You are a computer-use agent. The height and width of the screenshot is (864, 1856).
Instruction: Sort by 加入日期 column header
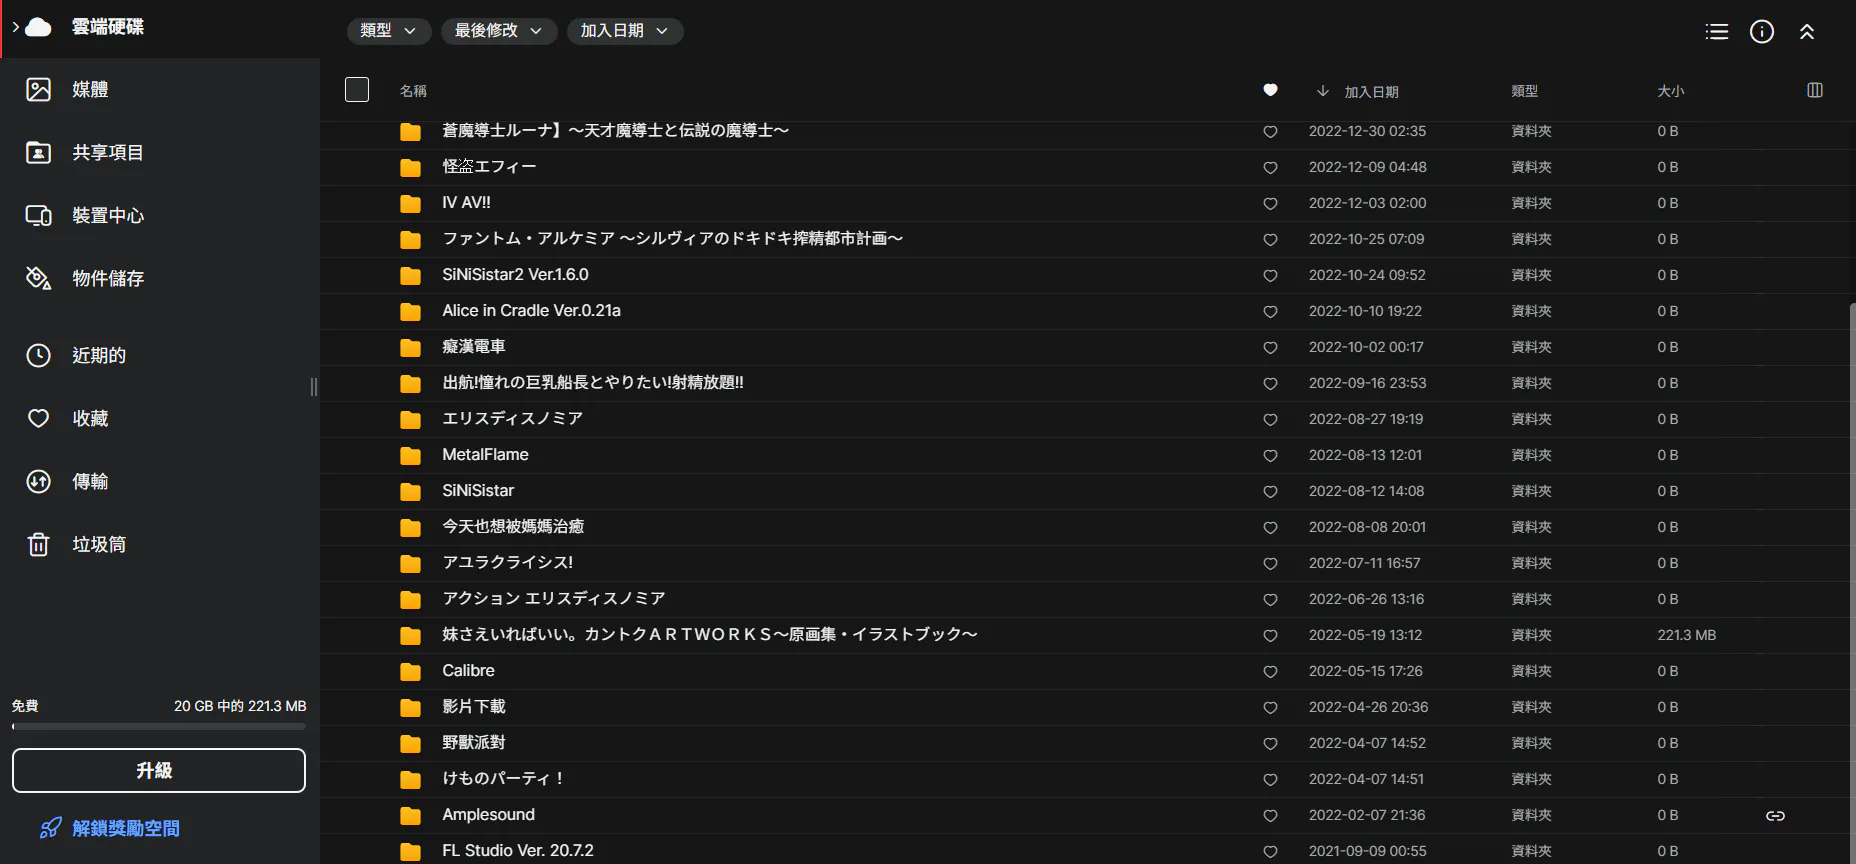[x=1370, y=91]
